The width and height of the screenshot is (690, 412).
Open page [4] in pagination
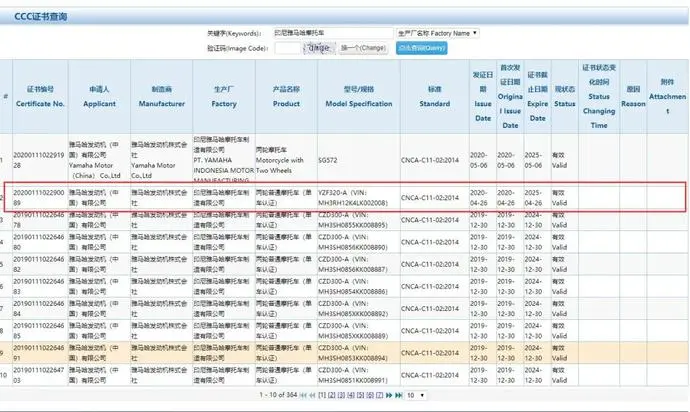pyautogui.click(x=351, y=395)
